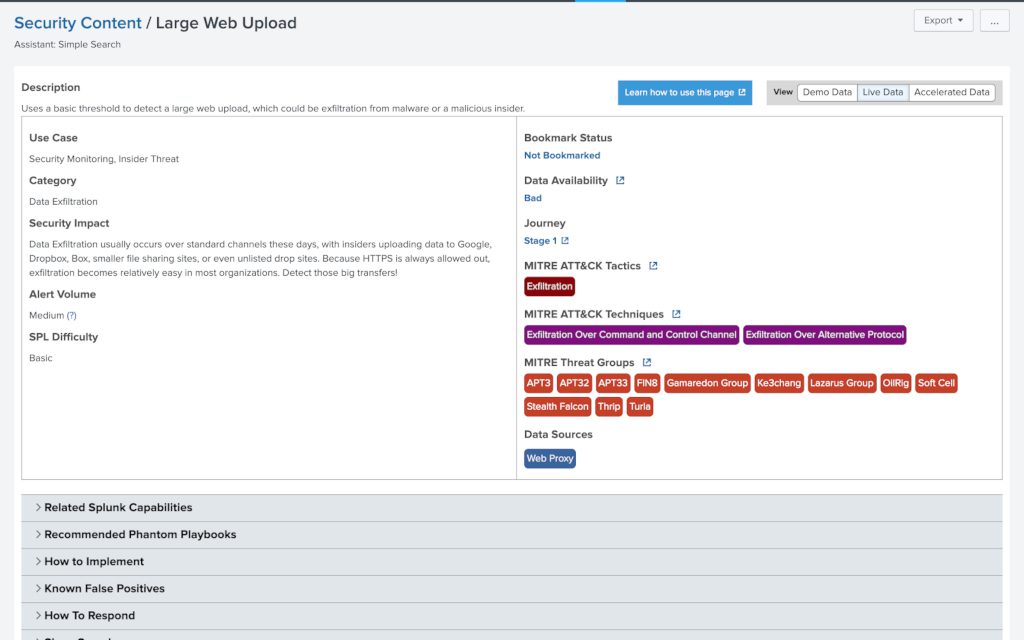Go to Security Content breadcrumb link
This screenshot has height=640, width=1024.
click(x=78, y=23)
